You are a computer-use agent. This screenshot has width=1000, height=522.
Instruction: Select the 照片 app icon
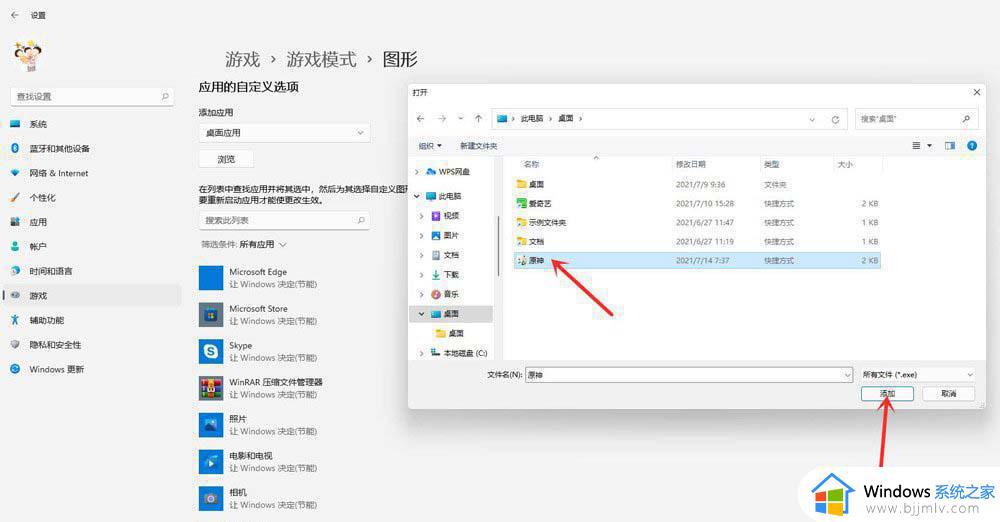(210, 425)
